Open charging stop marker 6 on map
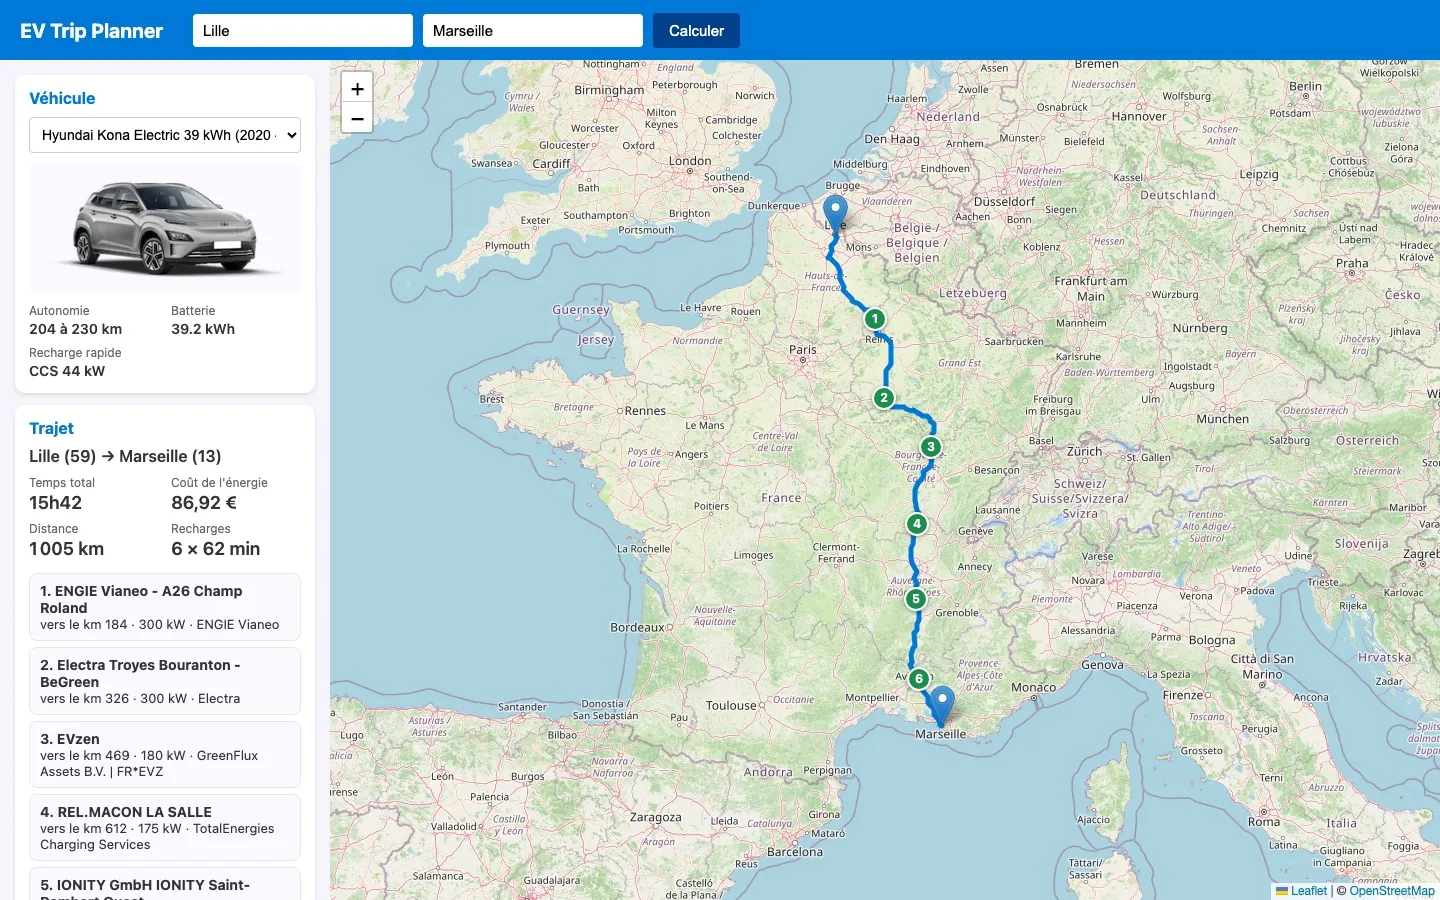The width and height of the screenshot is (1440, 900). pyautogui.click(x=919, y=679)
